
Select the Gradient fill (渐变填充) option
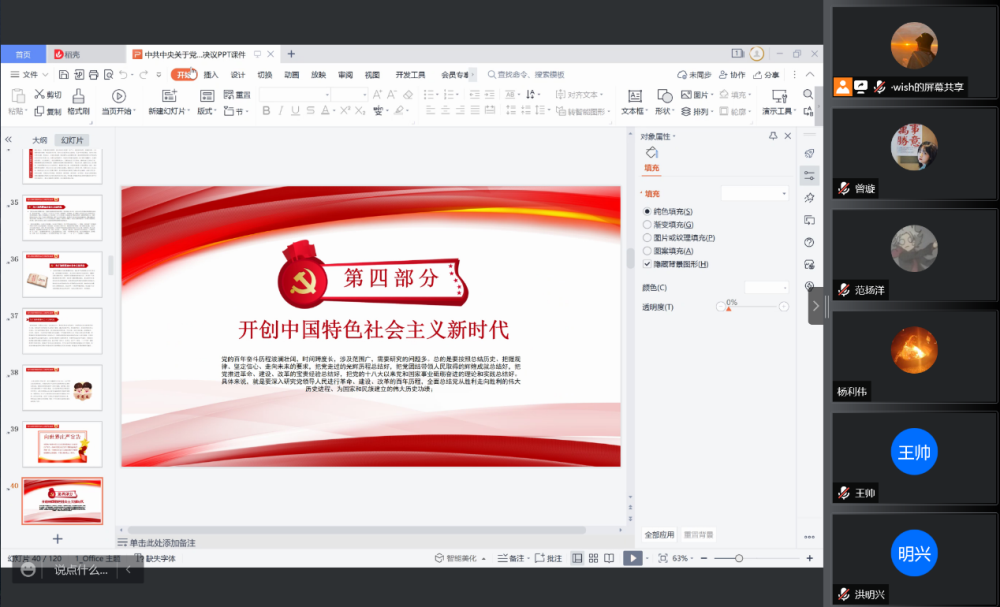click(646, 225)
